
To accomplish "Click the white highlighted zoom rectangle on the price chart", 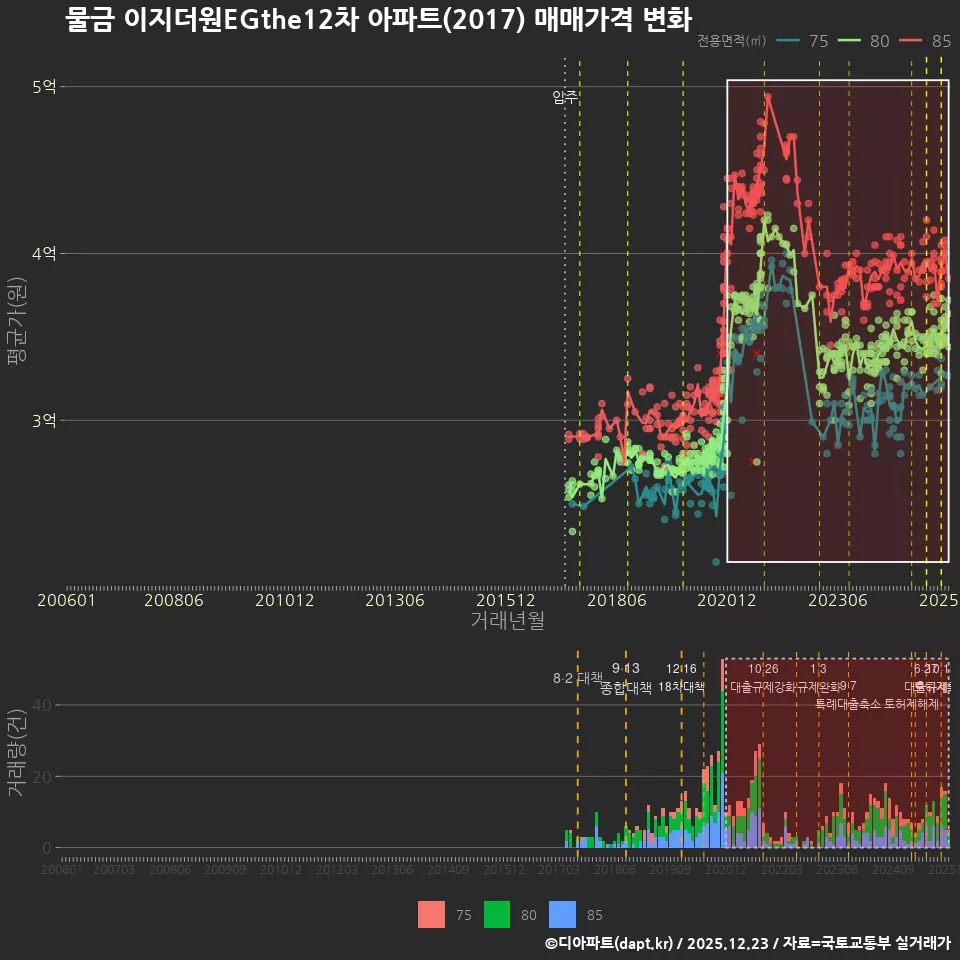I will pyautogui.click(x=837, y=320).
